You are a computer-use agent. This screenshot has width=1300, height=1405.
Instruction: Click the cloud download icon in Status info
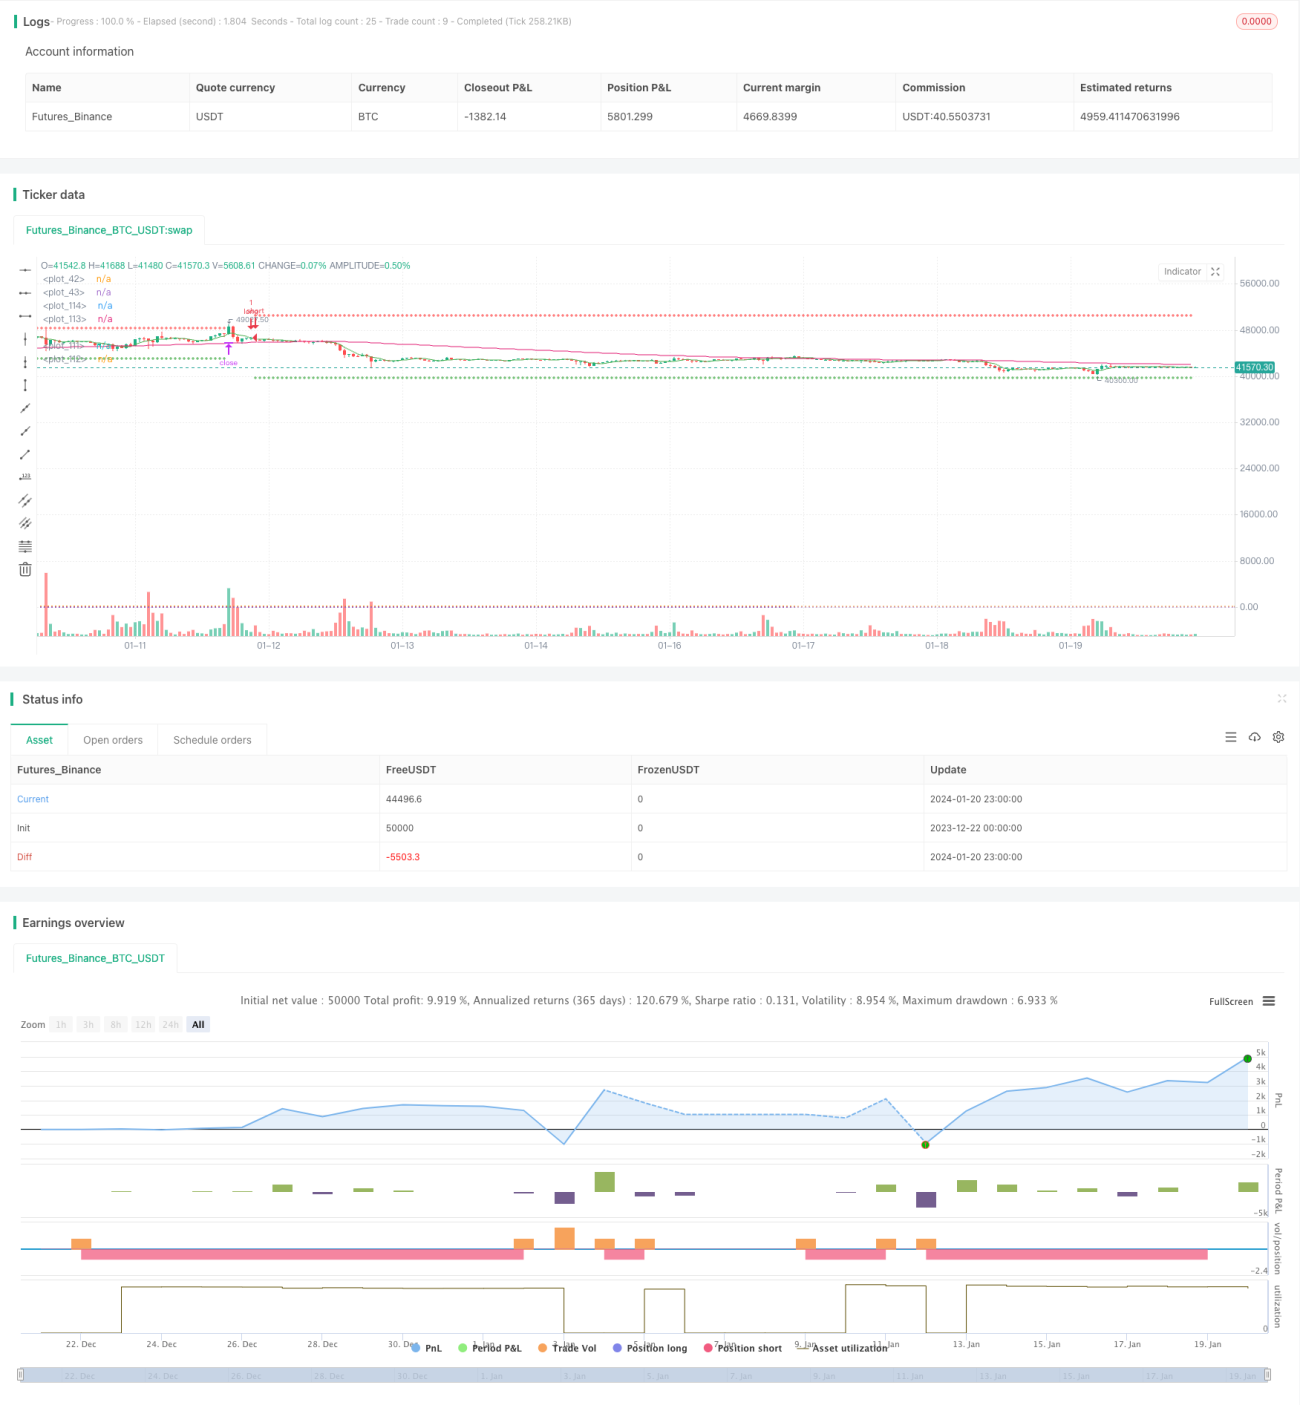pos(1254,737)
